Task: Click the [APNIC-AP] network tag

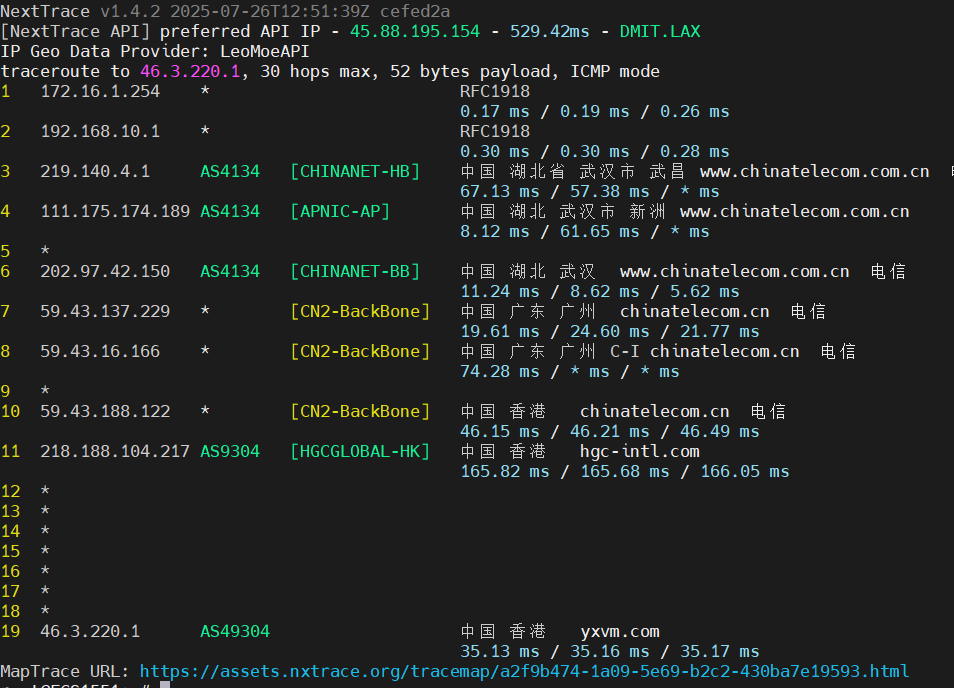Action: pyautogui.click(x=340, y=211)
